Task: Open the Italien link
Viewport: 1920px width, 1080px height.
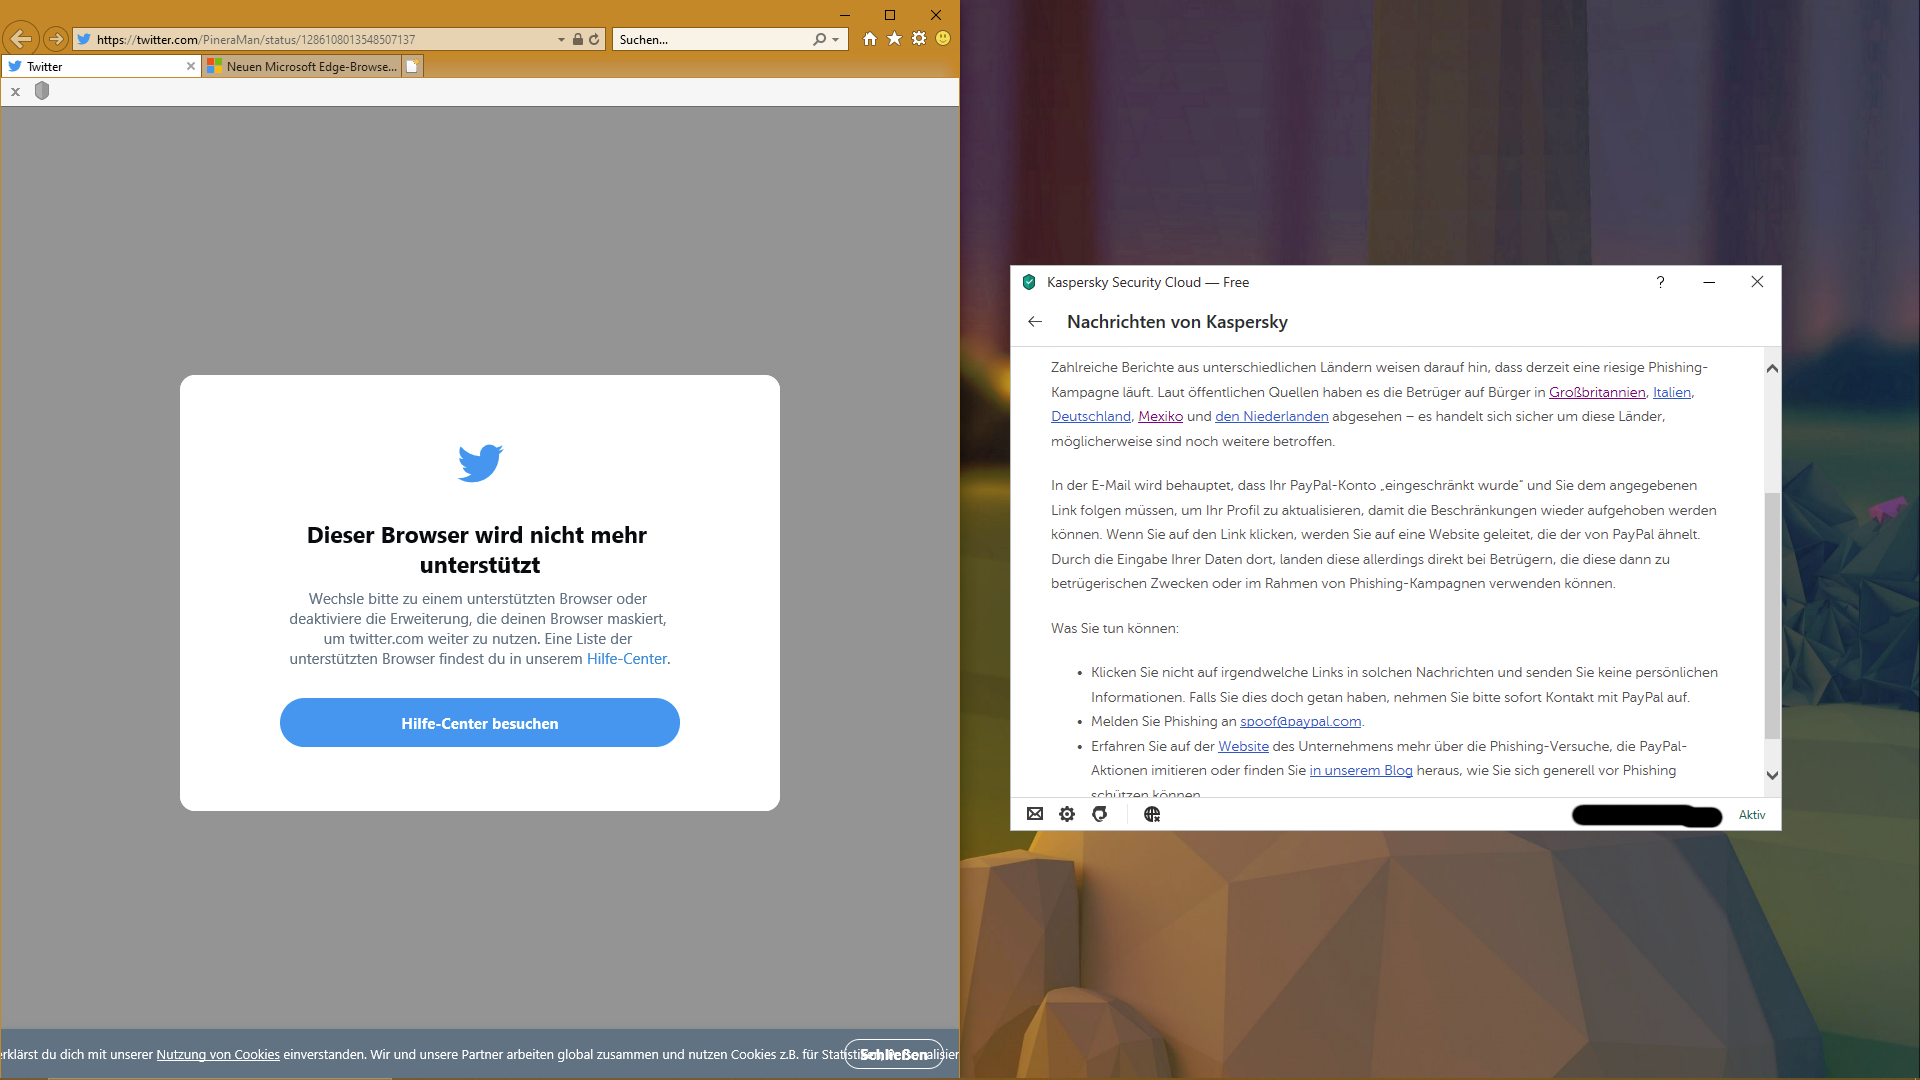Action: 1671,392
